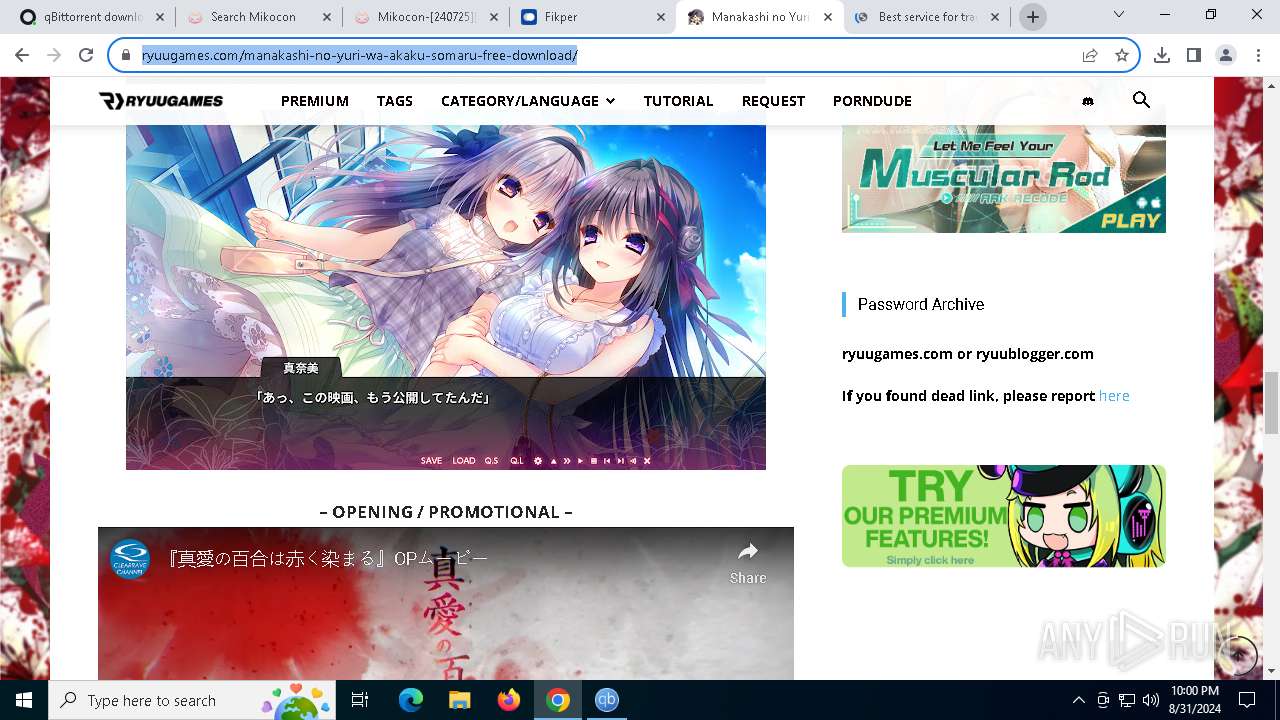The width and height of the screenshot is (1280, 720).
Task: Click the OP movie video title
Action: click(x=326, y=559)
